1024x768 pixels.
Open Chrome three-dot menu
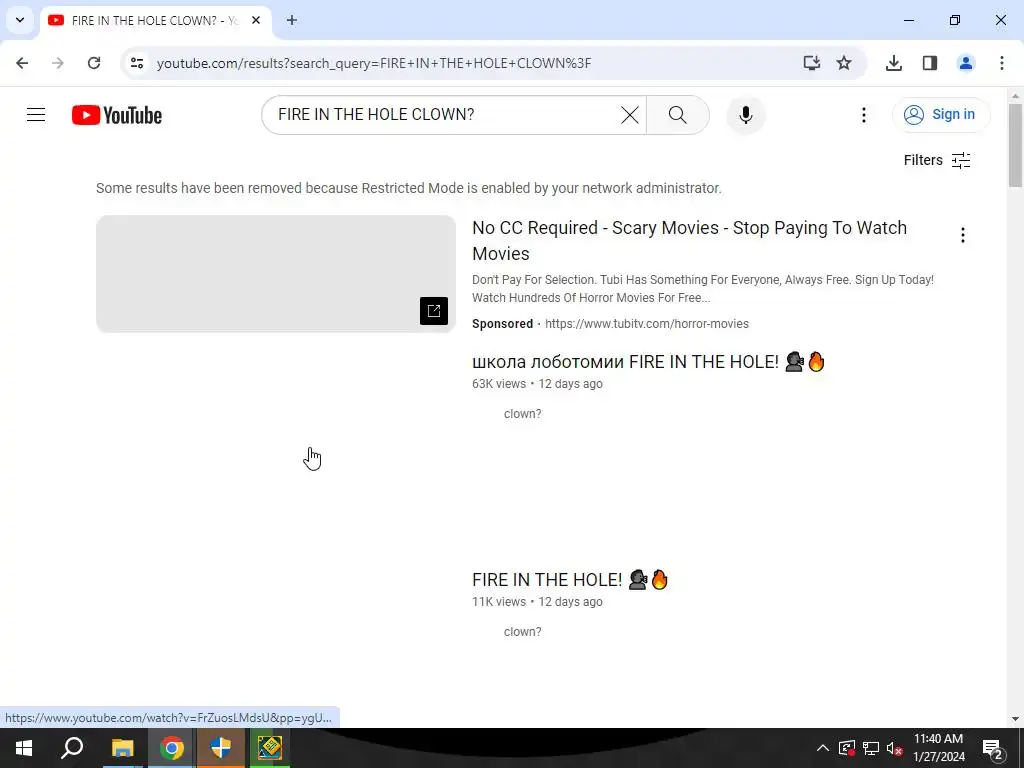coord(1002,63)
